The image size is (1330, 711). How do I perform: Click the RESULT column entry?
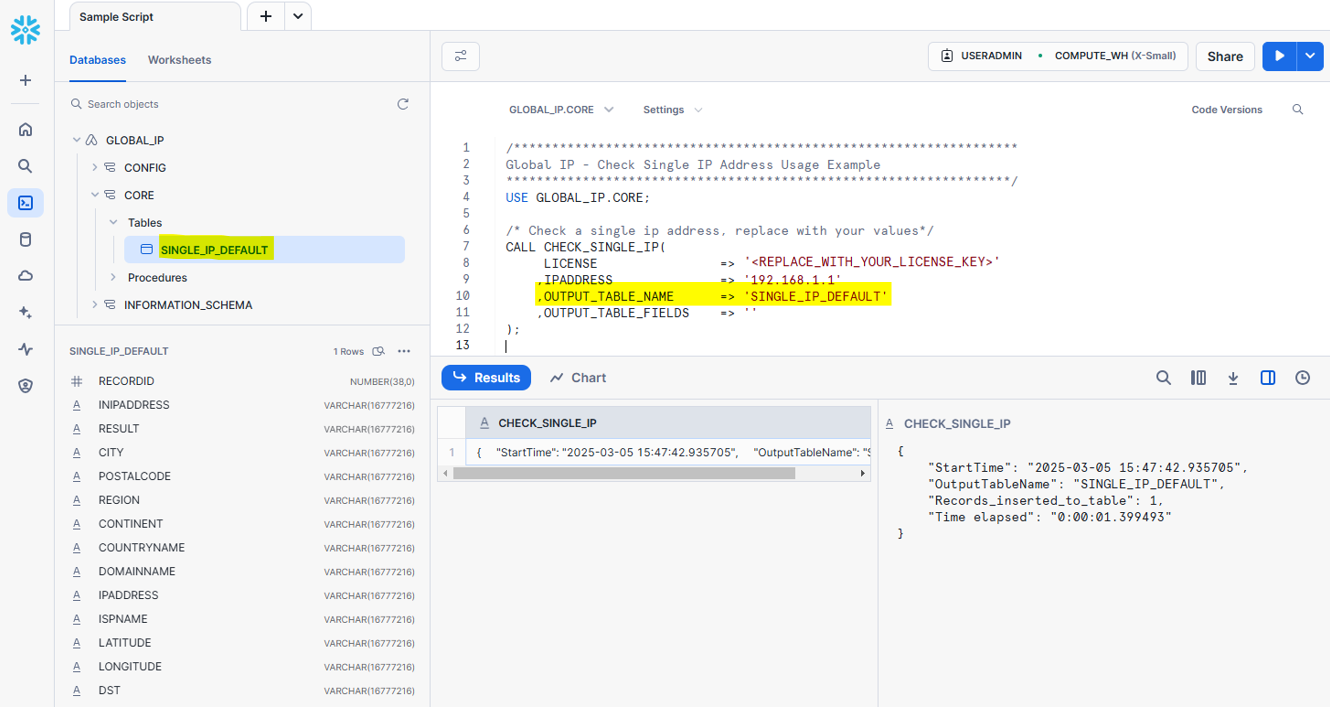tap(242, 429)
